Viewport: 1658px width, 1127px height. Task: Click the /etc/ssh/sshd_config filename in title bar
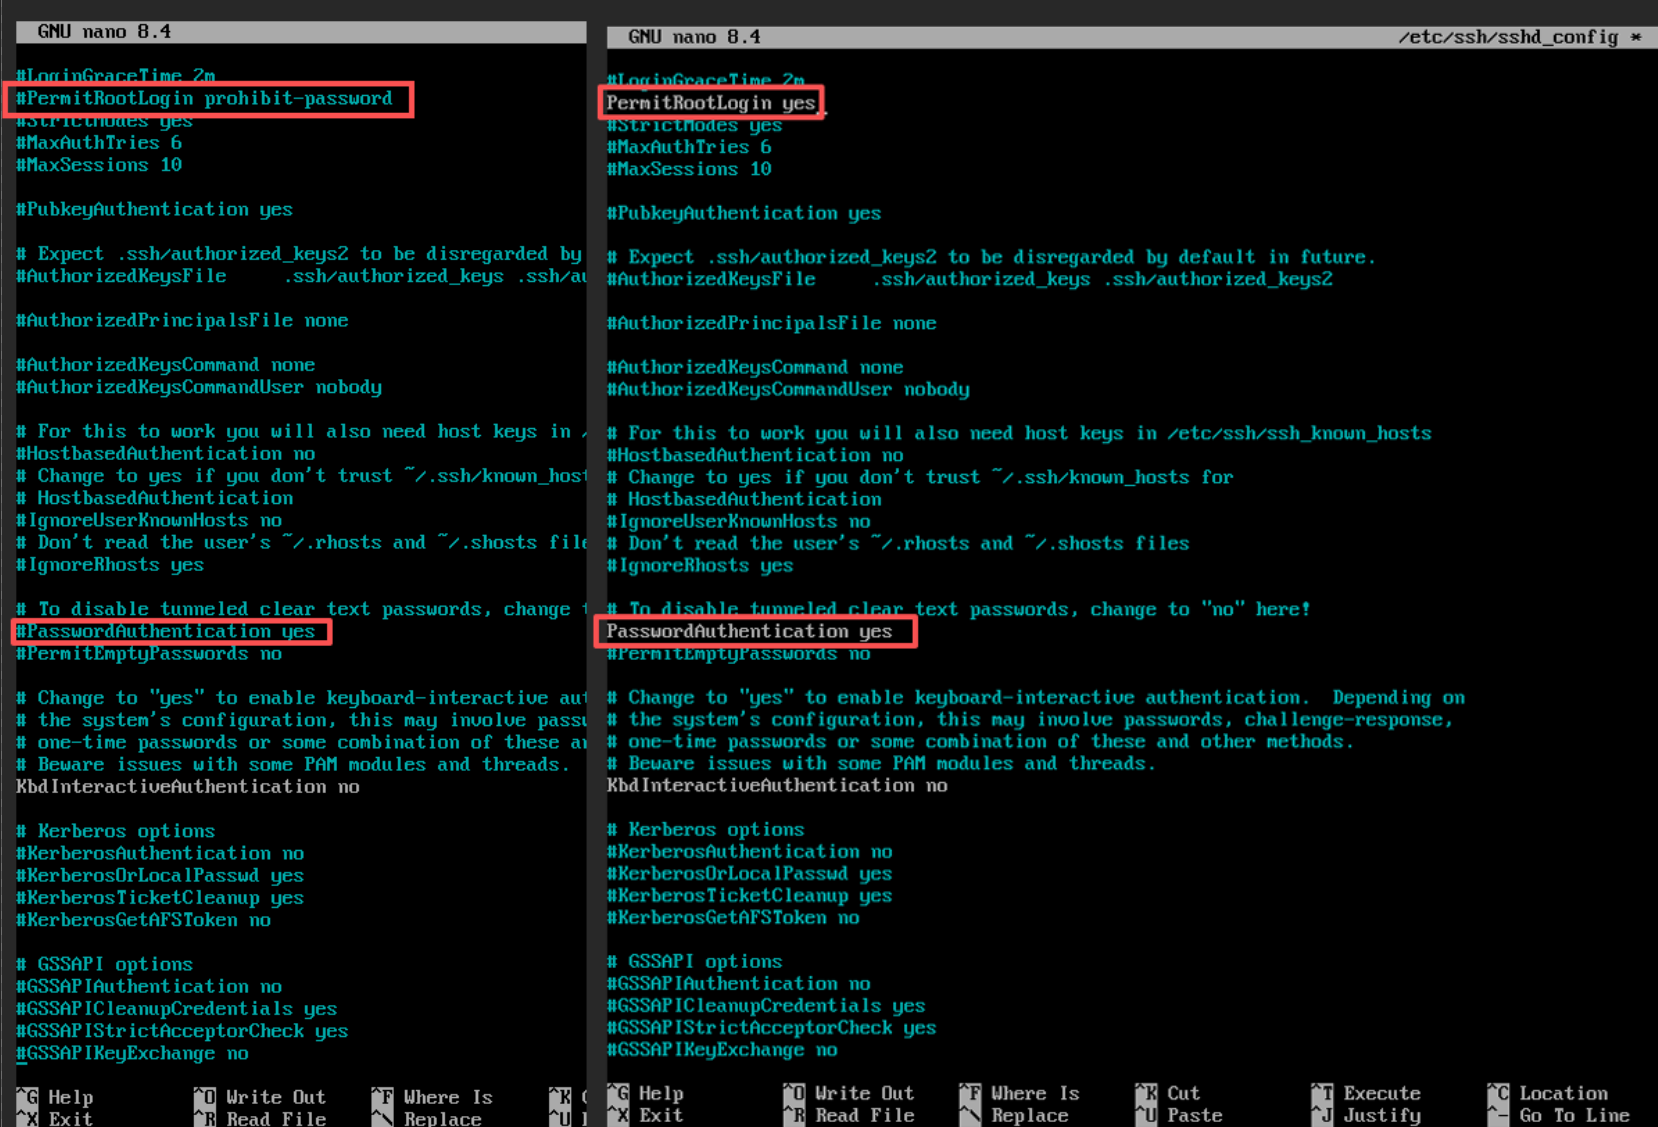click(1507, 37)
